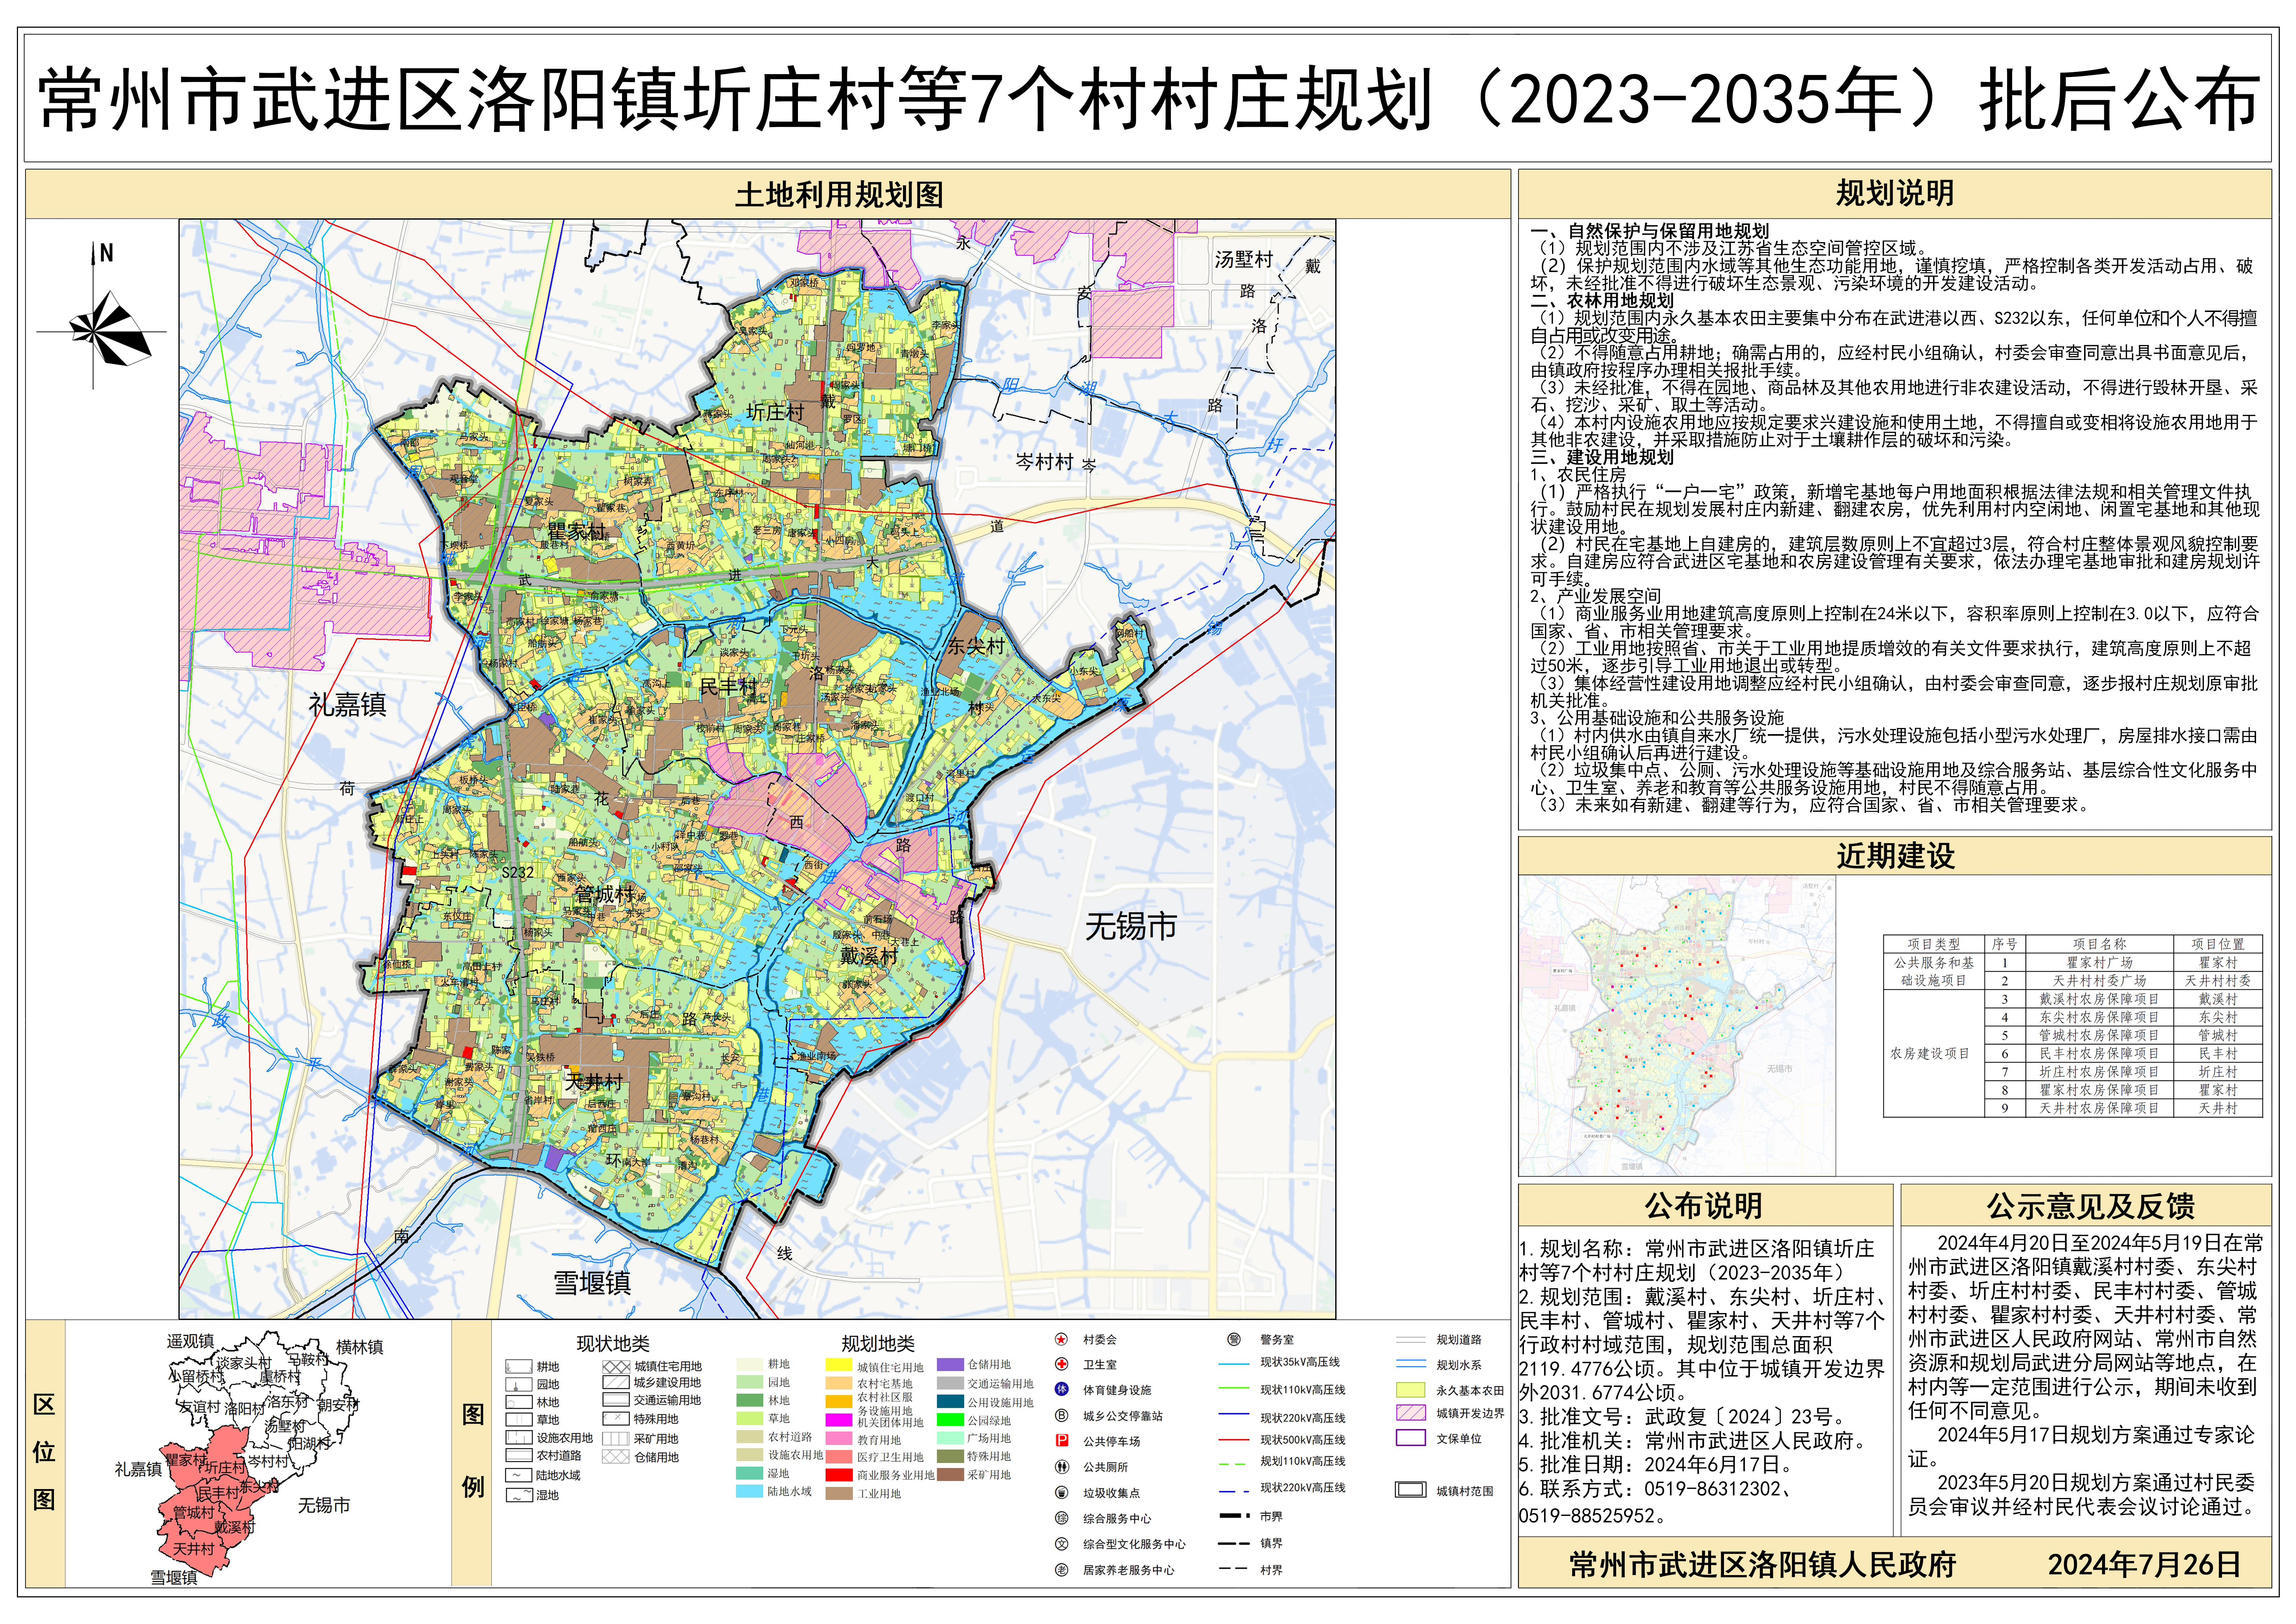Click the light blue 规划 陆地水域 swatch
Viewport: 2296px width, 1624px height.
pos(750,1491)
